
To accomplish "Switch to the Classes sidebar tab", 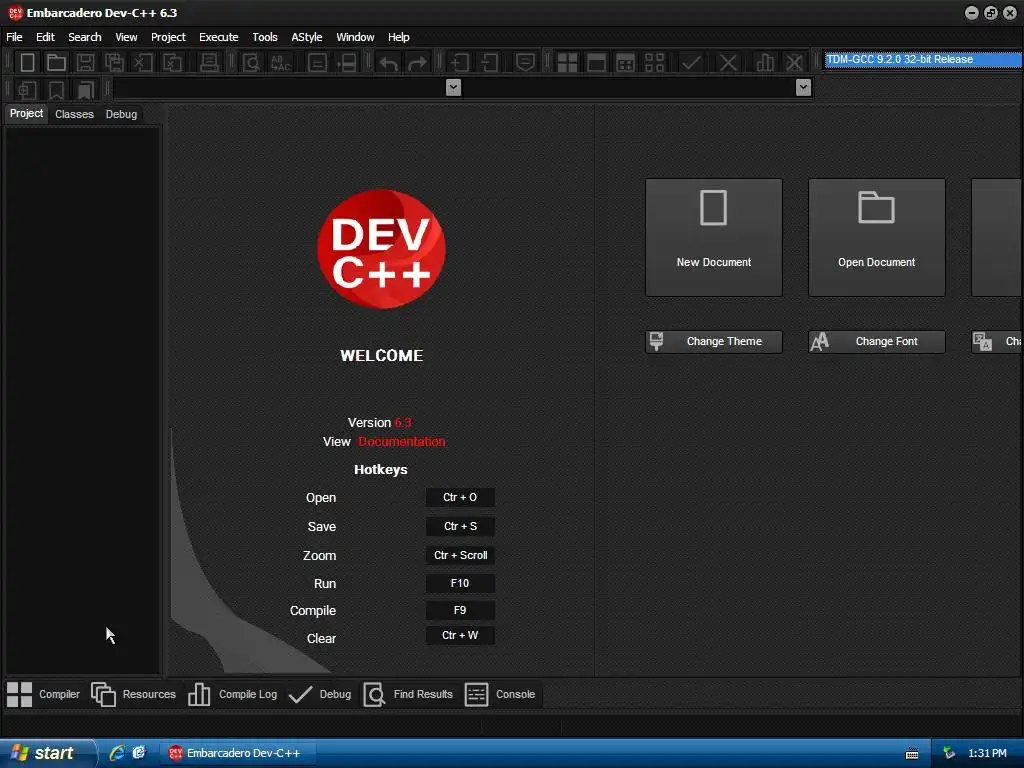I will [74, 114].
